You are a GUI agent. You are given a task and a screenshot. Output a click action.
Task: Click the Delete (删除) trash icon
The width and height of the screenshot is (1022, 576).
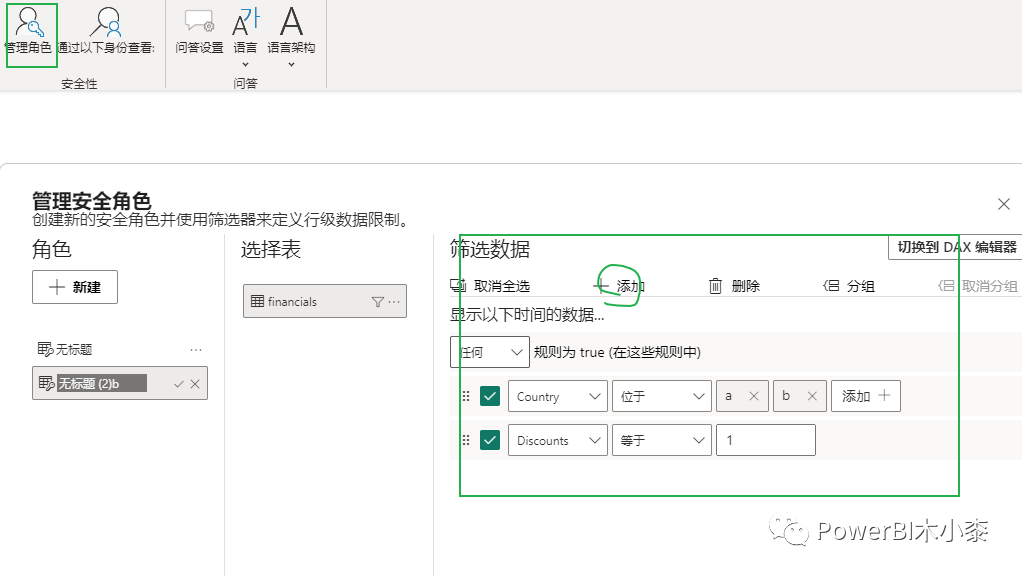(x=715, y=286)
